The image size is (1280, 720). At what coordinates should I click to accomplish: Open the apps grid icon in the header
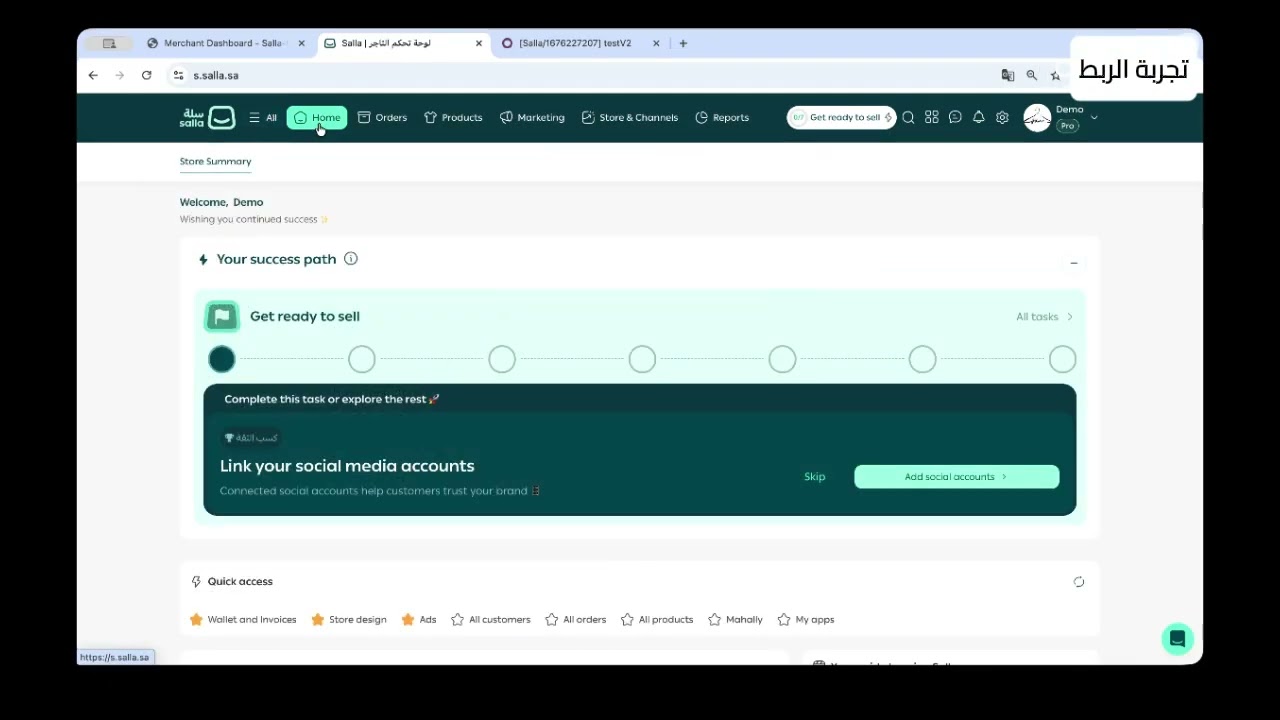click(932, 118)
